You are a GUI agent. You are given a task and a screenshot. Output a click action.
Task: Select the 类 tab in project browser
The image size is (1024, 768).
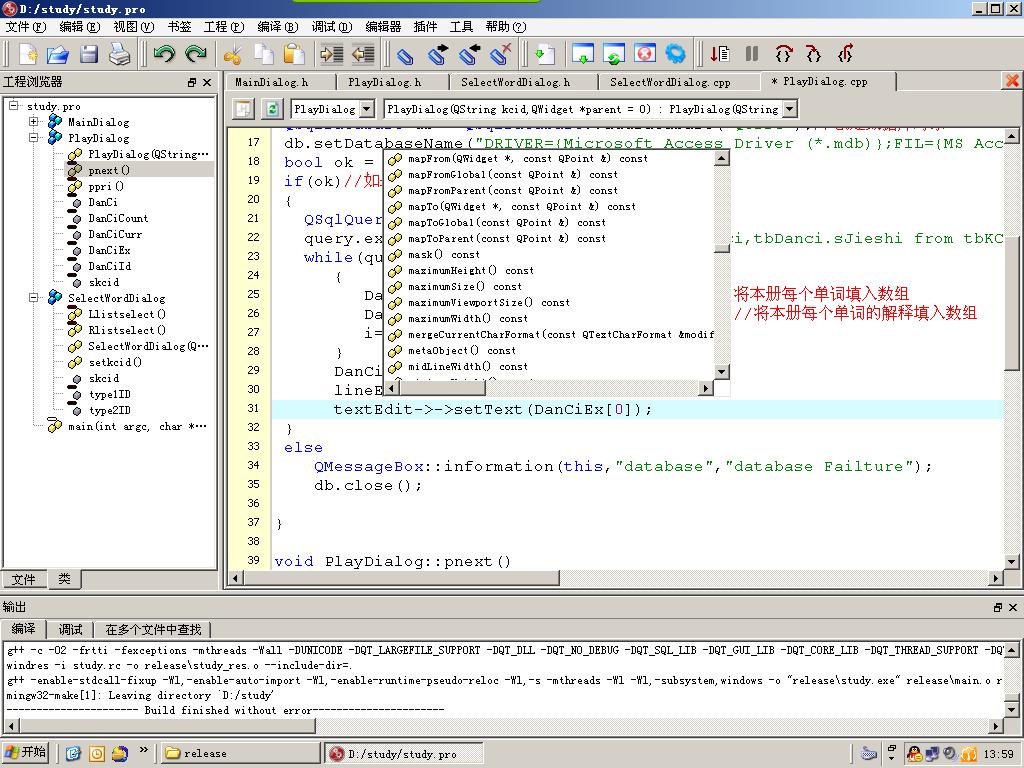pyautogui.click(x=64, y=579)
